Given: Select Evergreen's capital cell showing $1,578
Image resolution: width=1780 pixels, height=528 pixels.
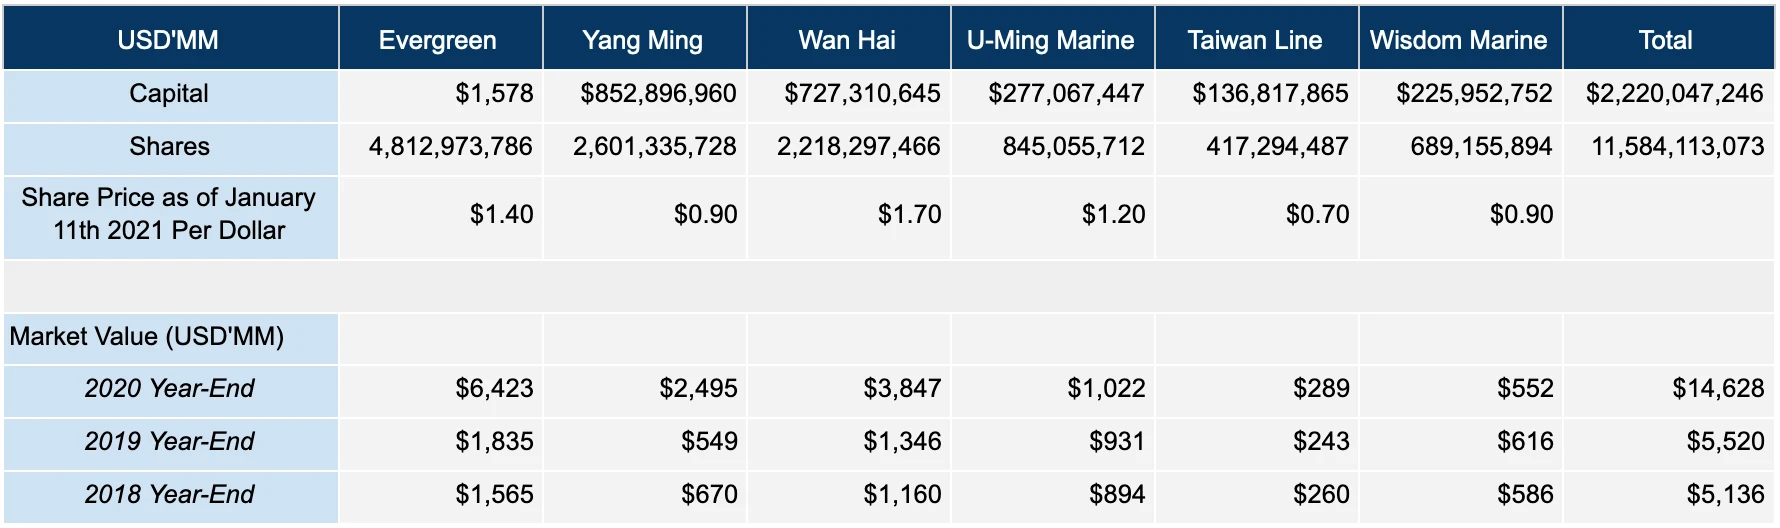Looking at the screenshot, I should (494, 94).
